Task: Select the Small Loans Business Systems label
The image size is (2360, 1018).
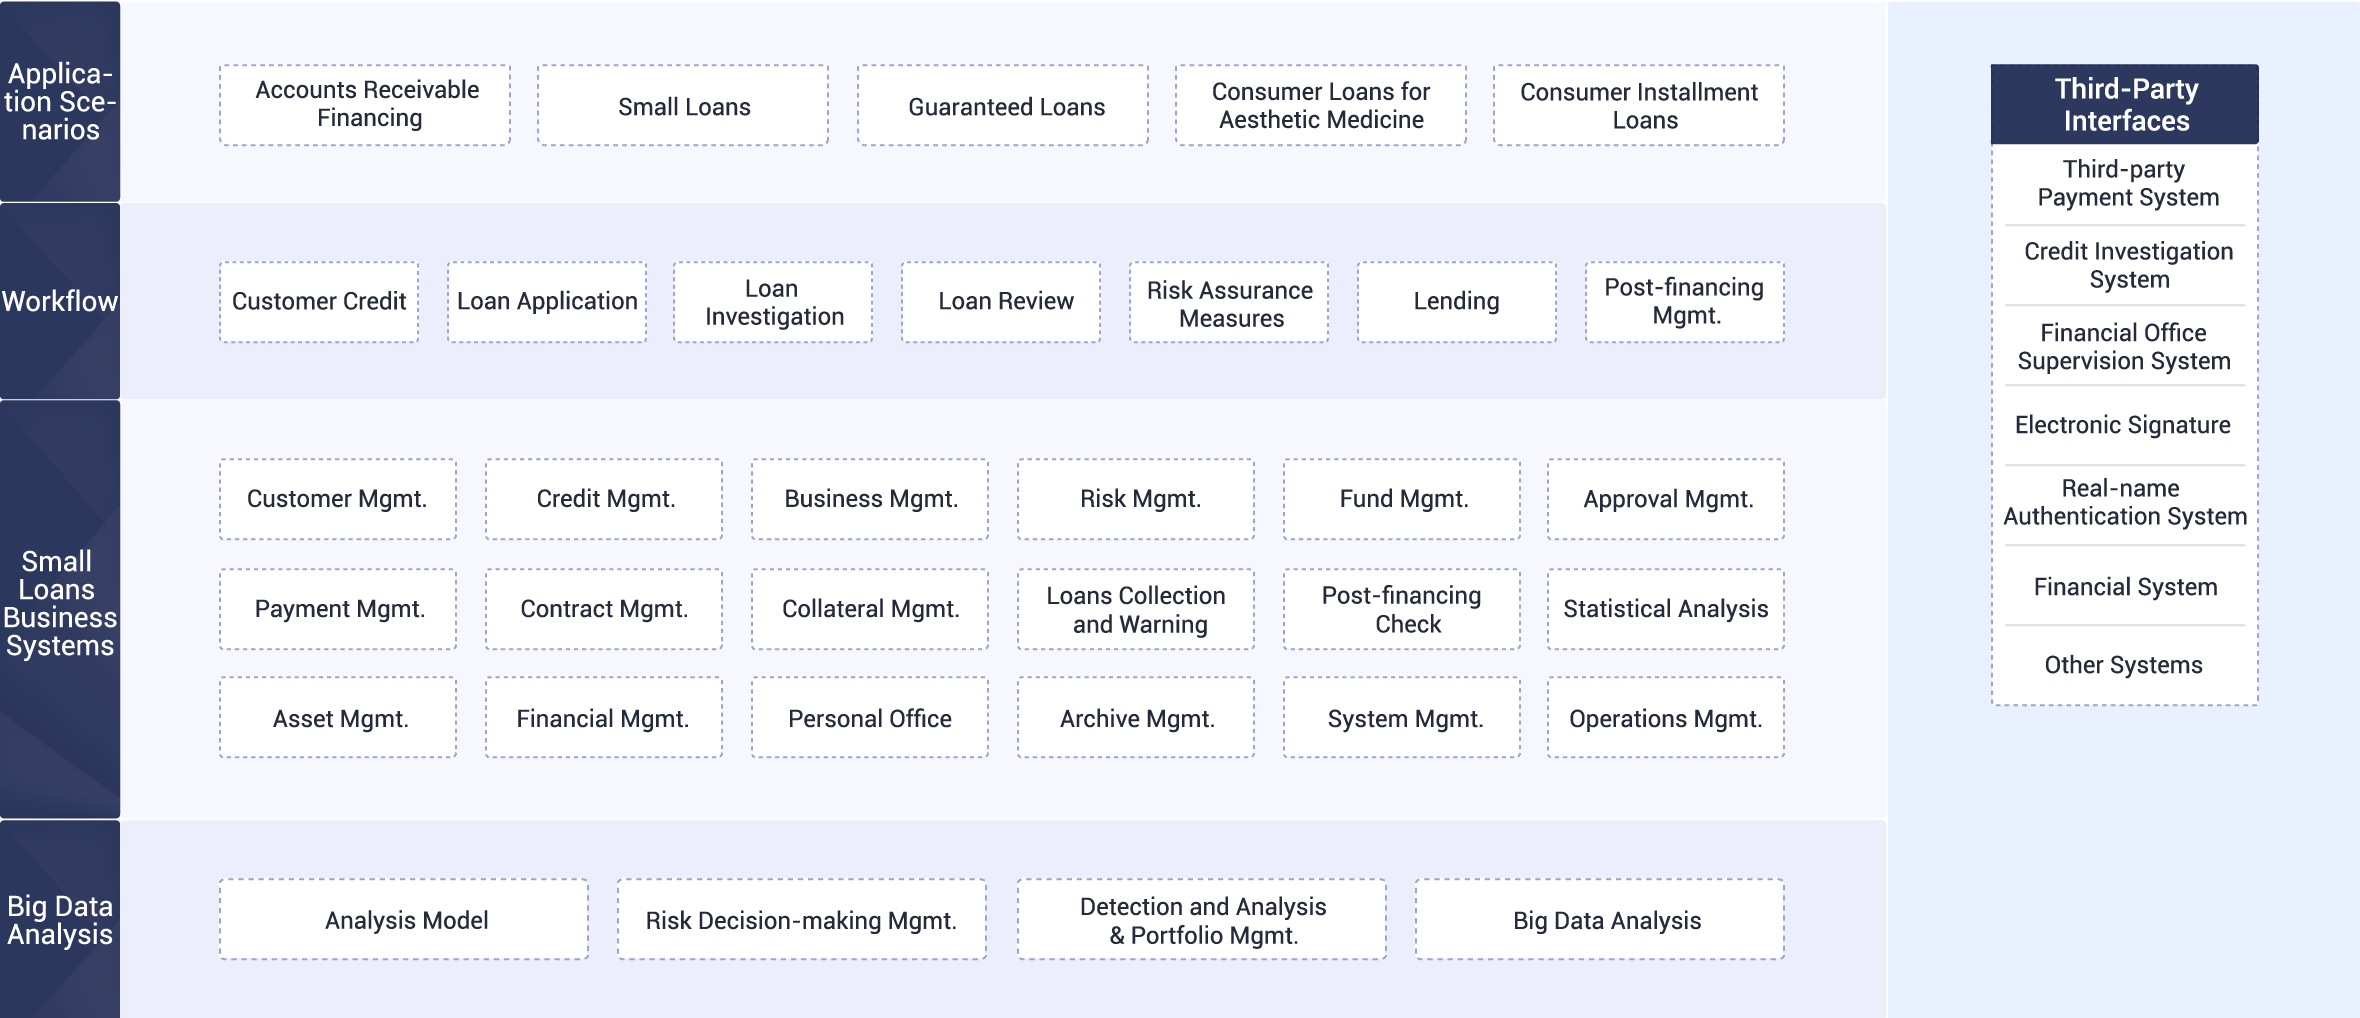Action: click(x=60, y=604)
